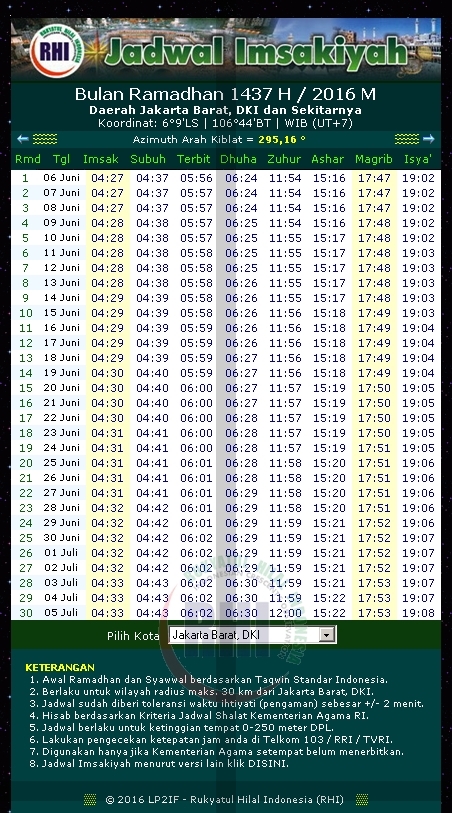
Task: Click note 6 about Telkom 103 / RRI / TVRI
Action: pos(211,740)
